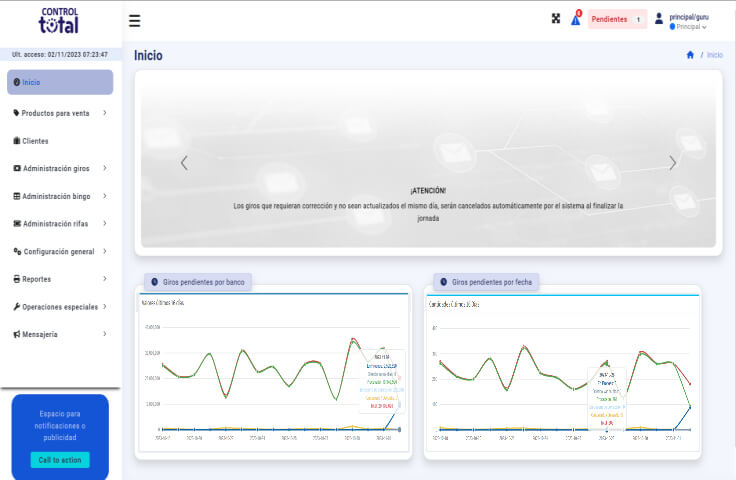Screen dimensions: 736x480
Task: Expand Administración giros submenu
Action: coord(60,168)
